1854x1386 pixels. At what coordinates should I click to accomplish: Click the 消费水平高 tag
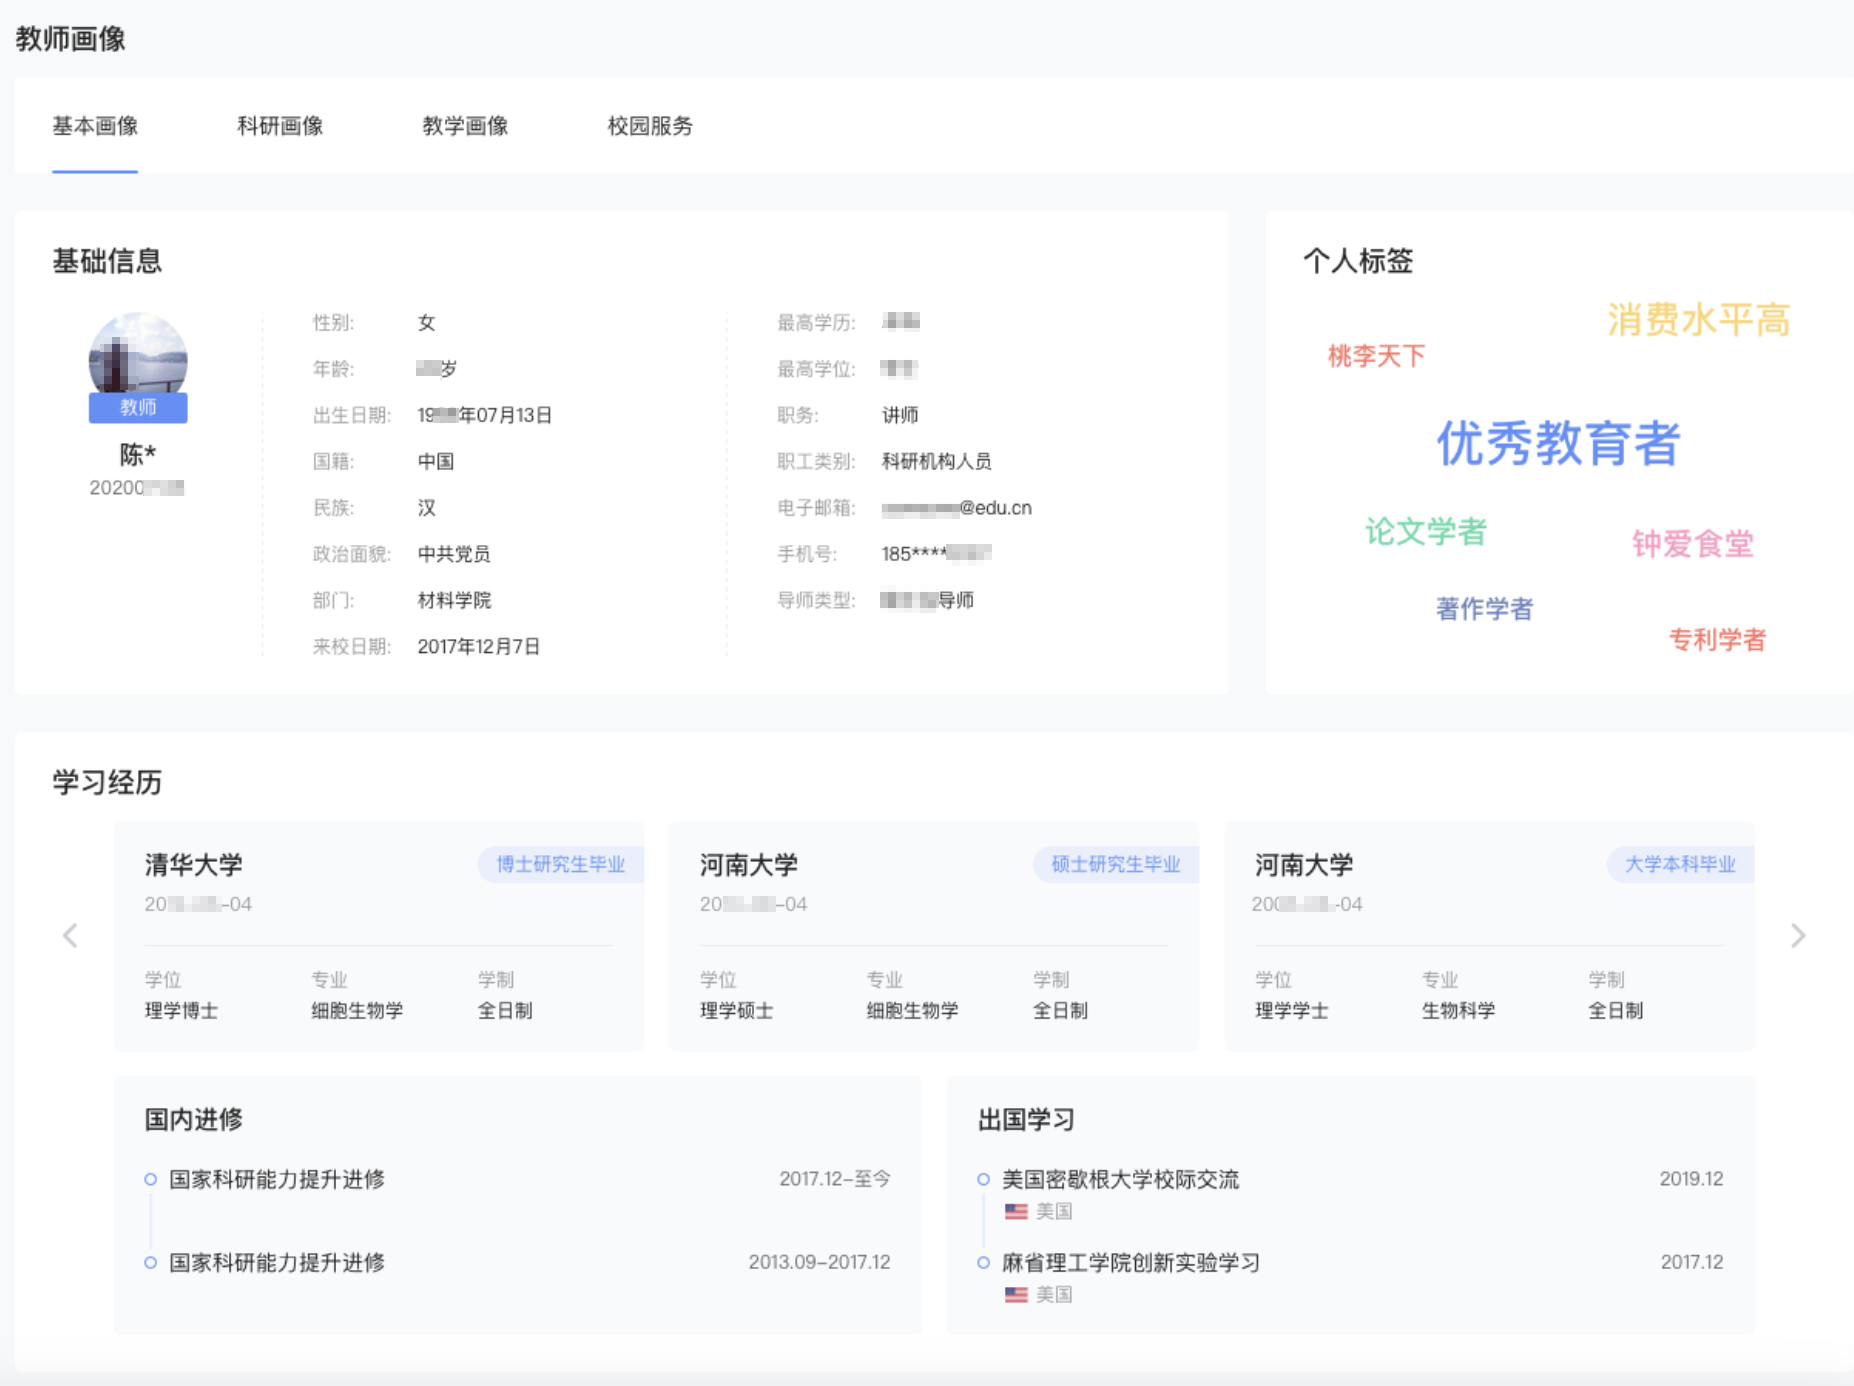pos(1697,323)
